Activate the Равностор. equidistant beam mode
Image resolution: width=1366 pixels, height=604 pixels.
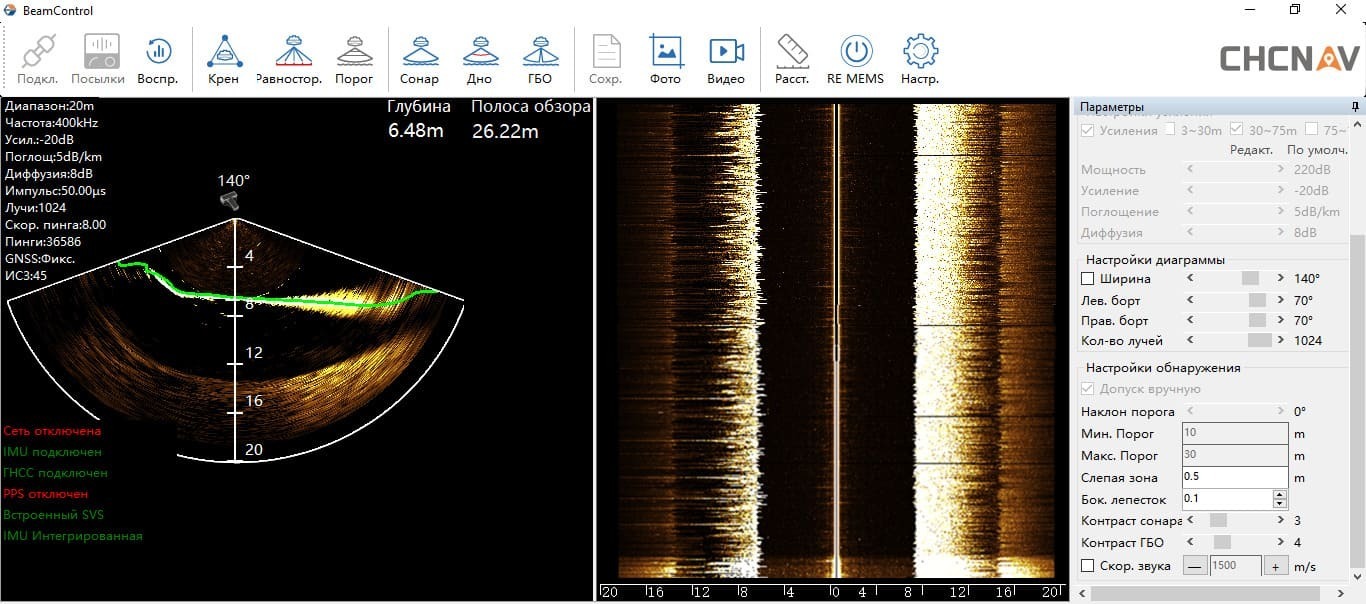point(289,59)
